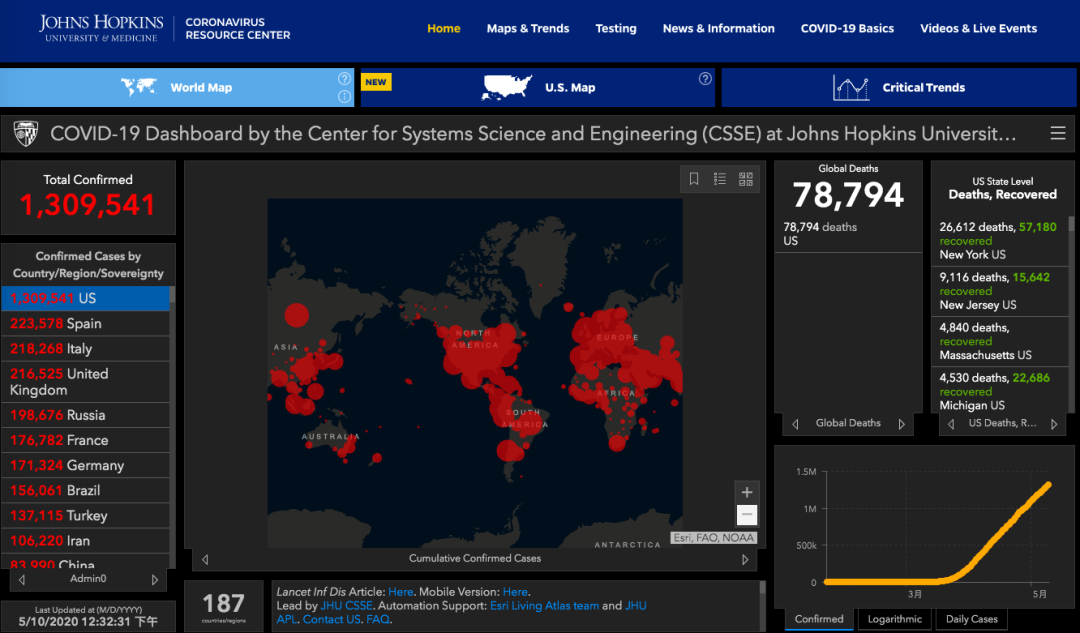This screenshot has height=633, width=1080.
Task: Select France in confirmed cases list
Action: (x=85, y=440)
